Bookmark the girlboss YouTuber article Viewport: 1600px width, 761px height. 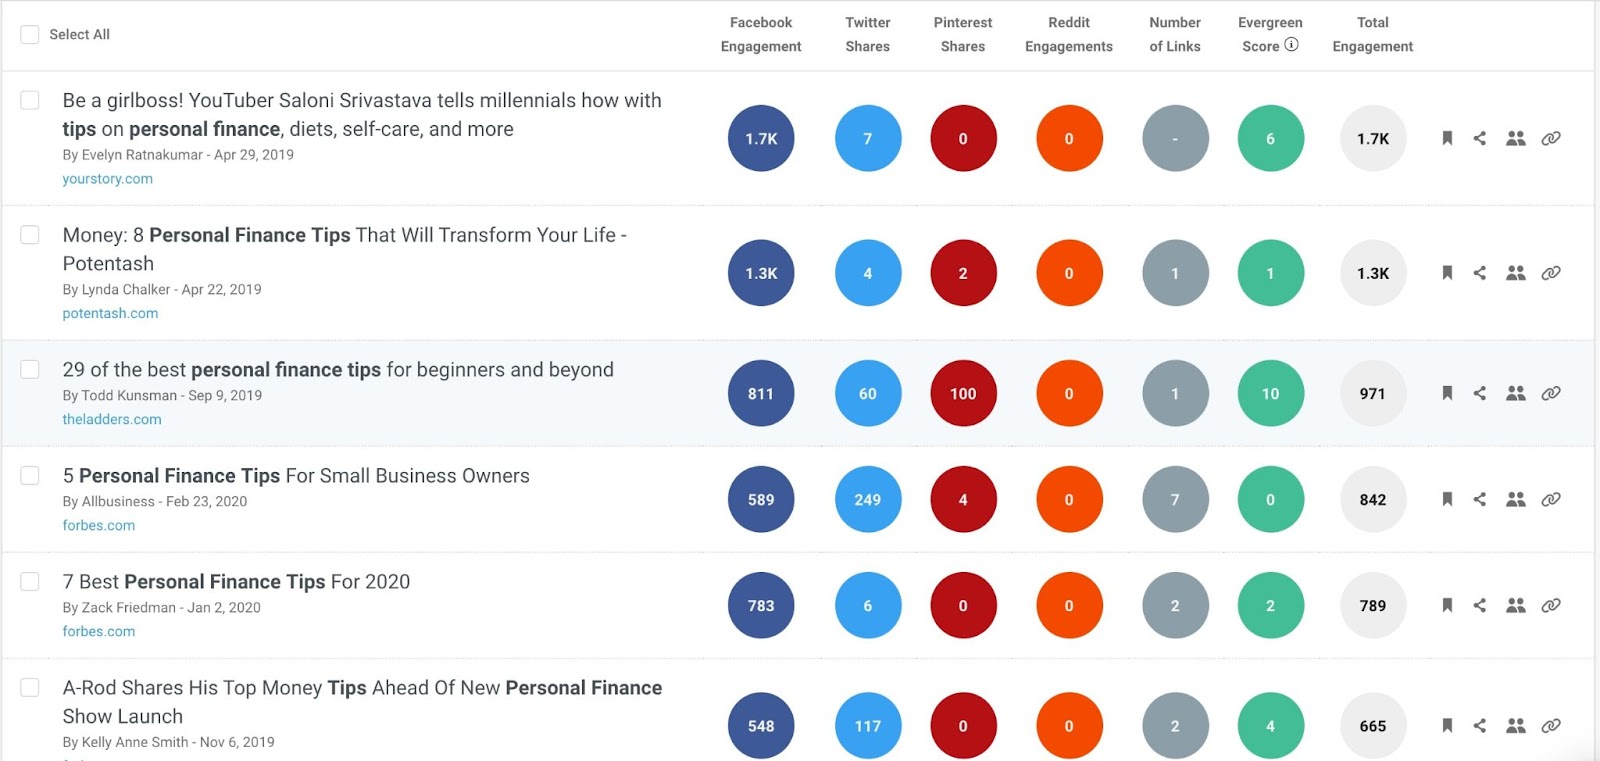(1446, 139)
